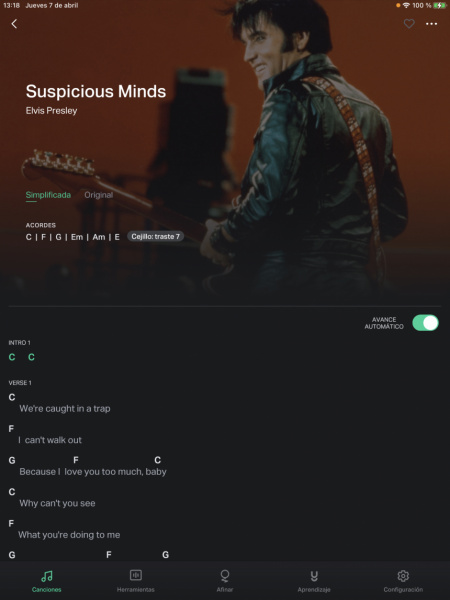
Task: Select the first green C chord in Intro 1
Action: click(12, 357)
